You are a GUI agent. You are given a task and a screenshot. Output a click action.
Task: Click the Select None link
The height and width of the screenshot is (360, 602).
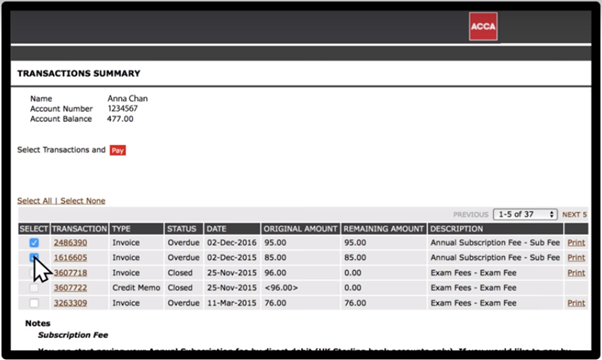click(x=83, y=201)
